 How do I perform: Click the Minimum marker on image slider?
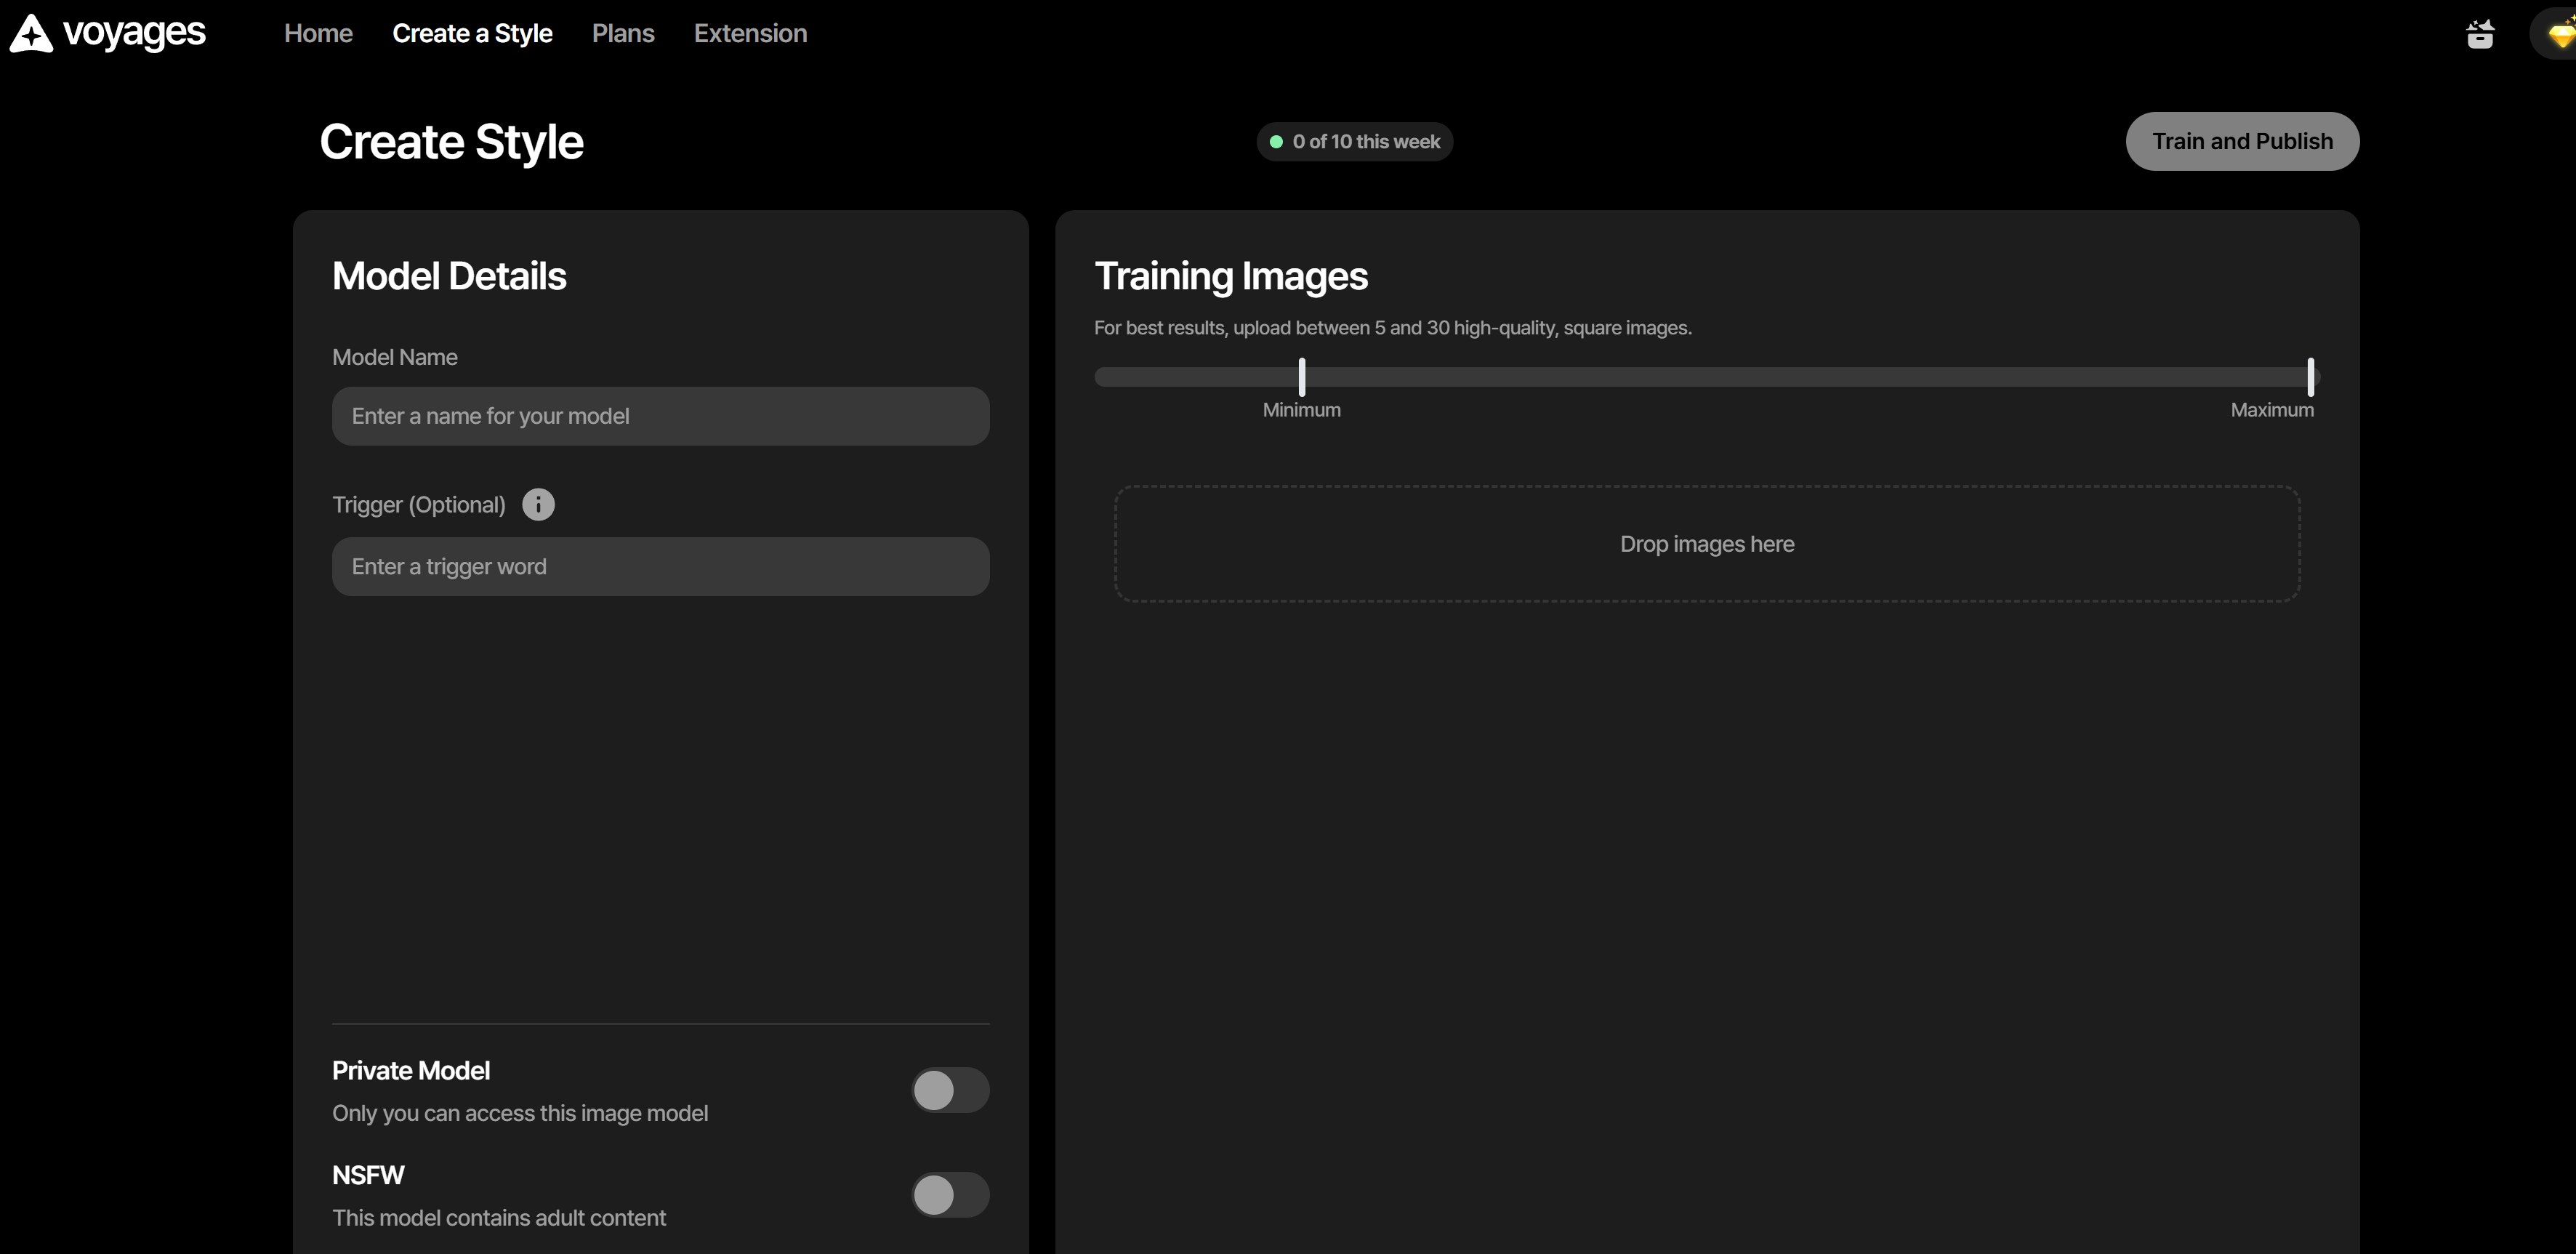(1301, 377)
